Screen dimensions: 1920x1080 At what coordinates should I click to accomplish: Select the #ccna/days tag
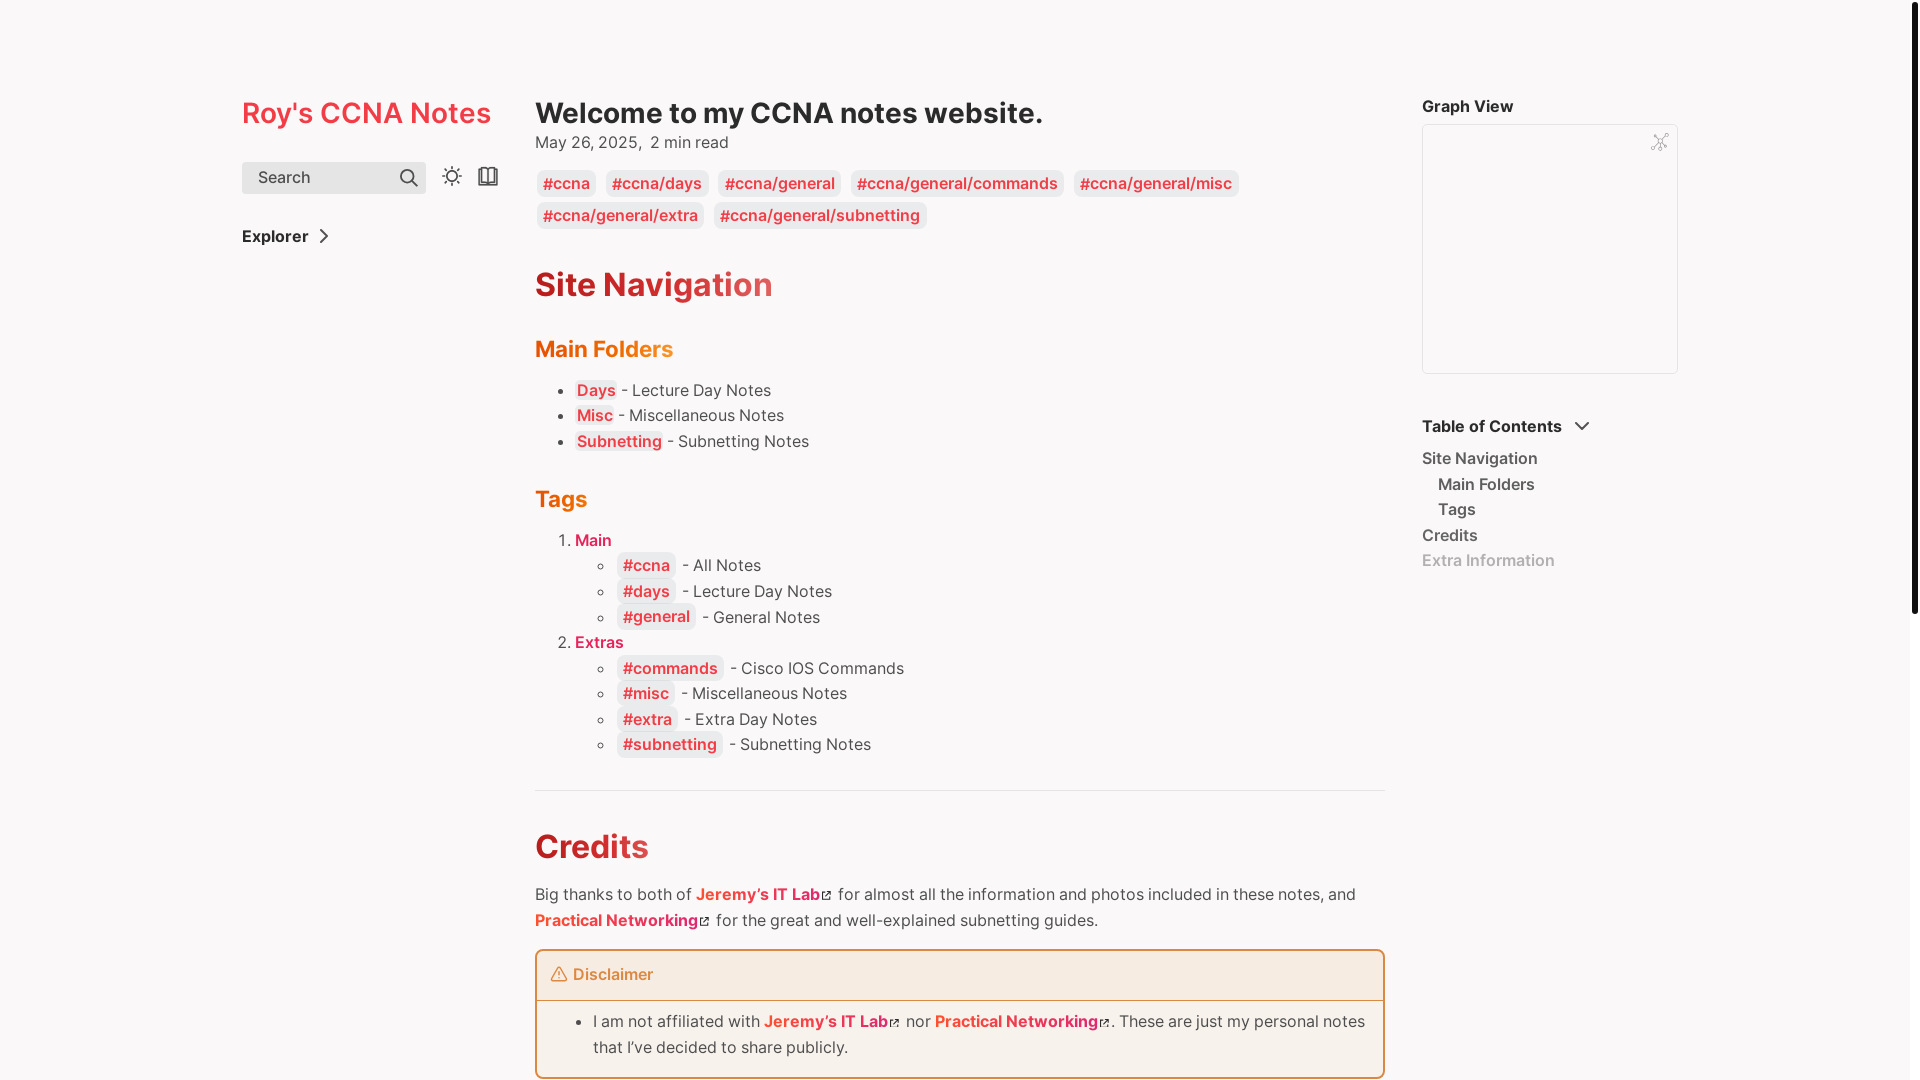[657, 183]
